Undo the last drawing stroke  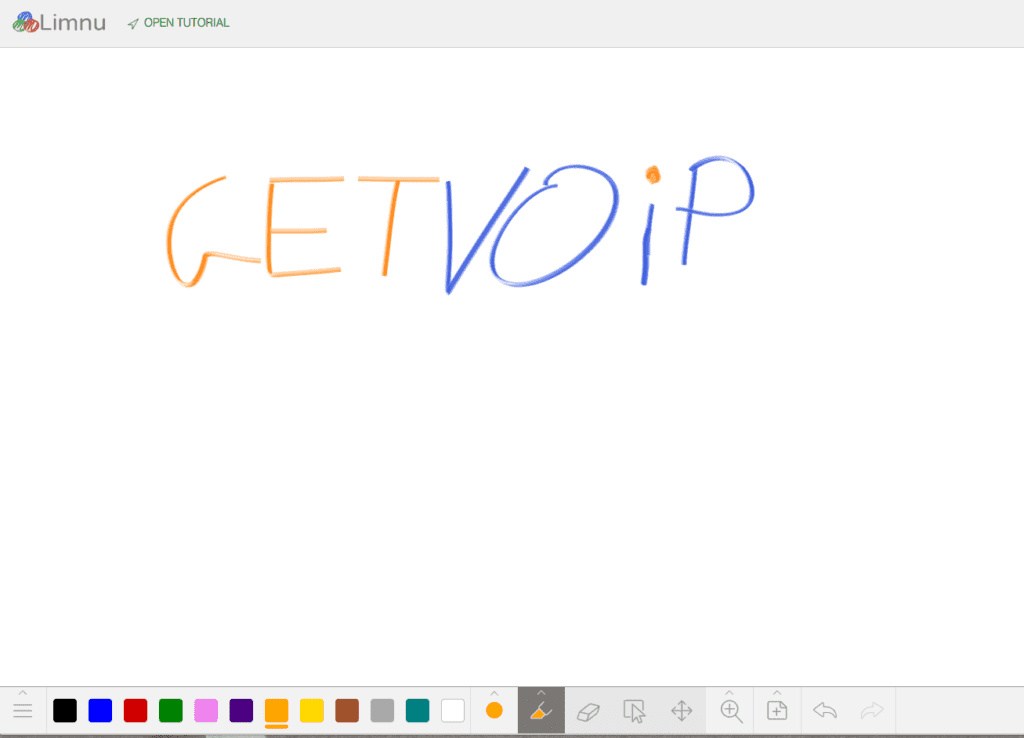pyautogui.click(x=825, y=711)
